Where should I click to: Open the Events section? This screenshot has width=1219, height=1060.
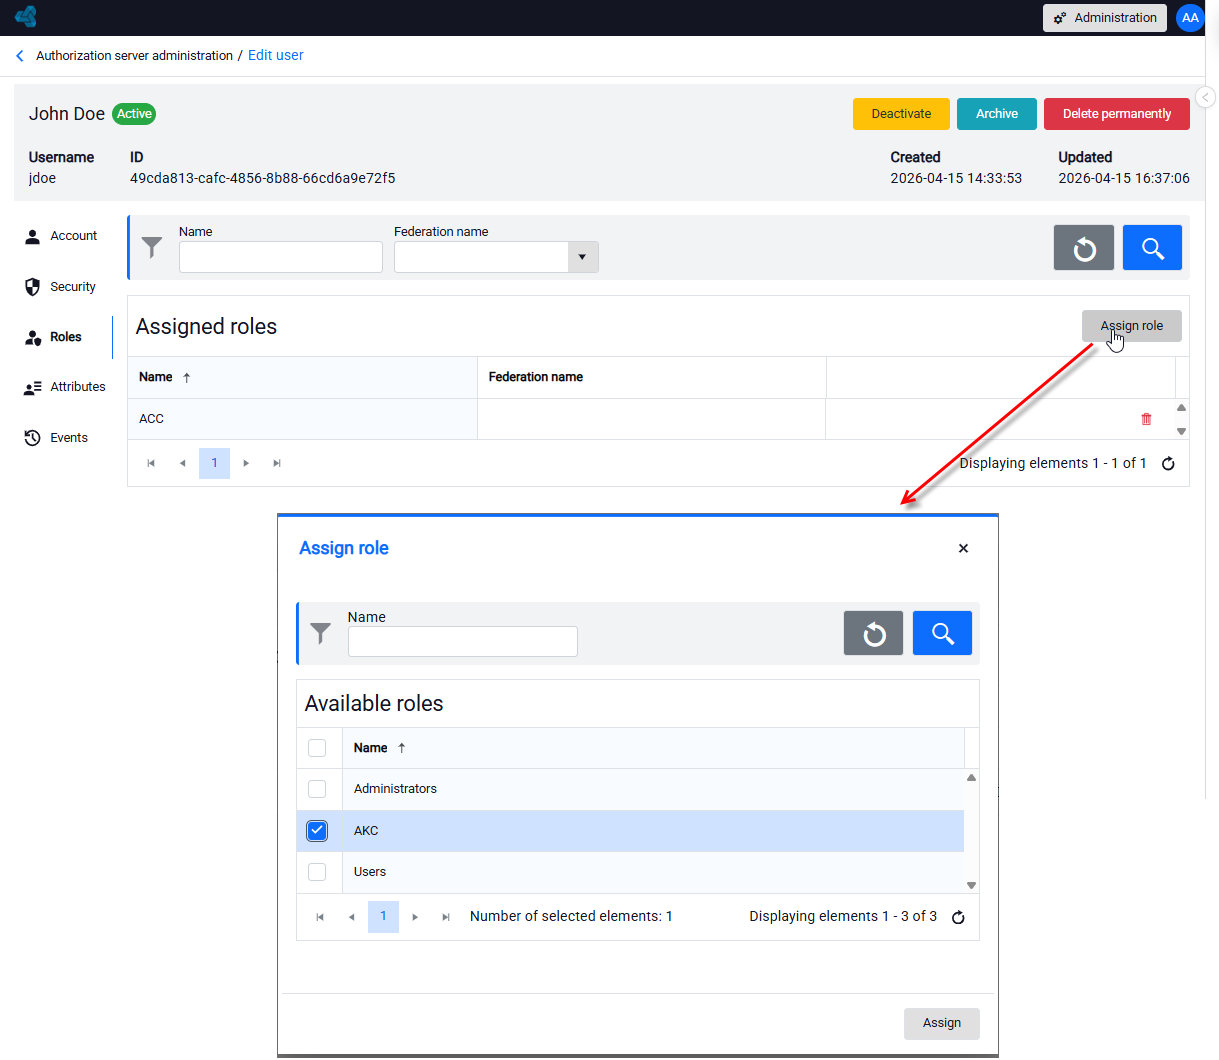point(57,438)
